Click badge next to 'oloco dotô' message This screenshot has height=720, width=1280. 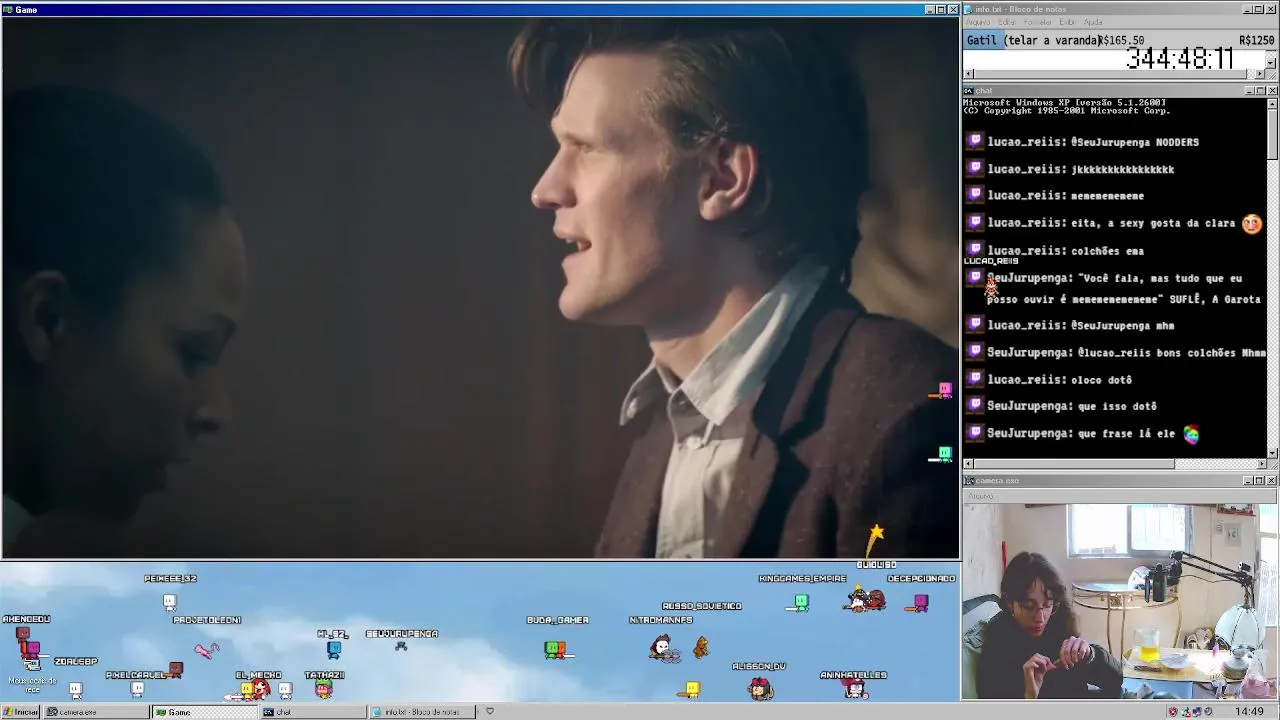(x=975, y=379)
